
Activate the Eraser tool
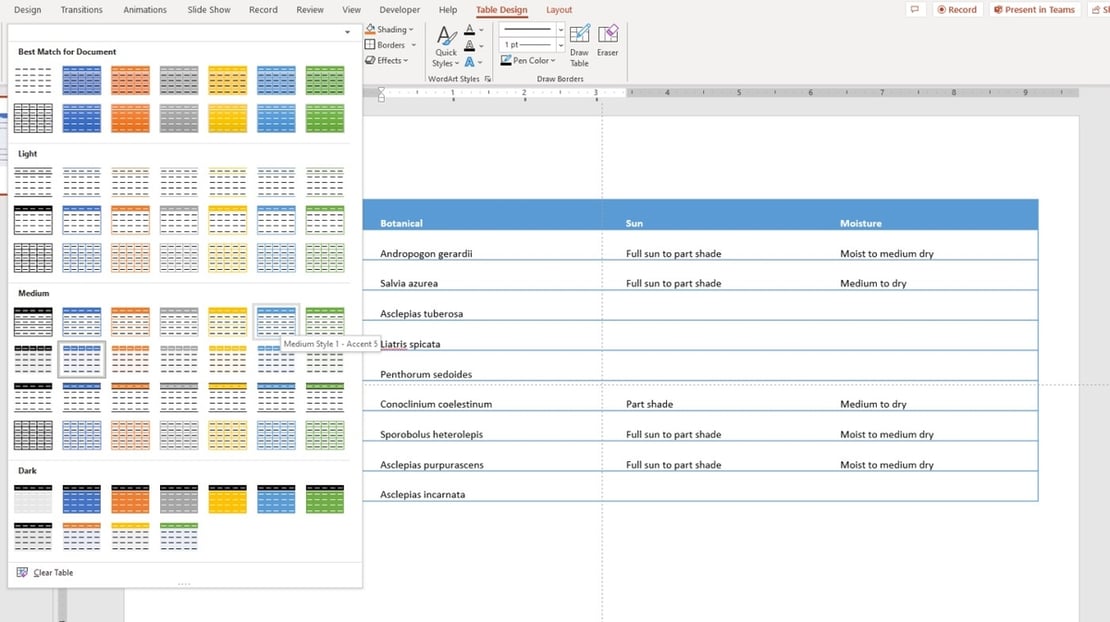[607, 40]
